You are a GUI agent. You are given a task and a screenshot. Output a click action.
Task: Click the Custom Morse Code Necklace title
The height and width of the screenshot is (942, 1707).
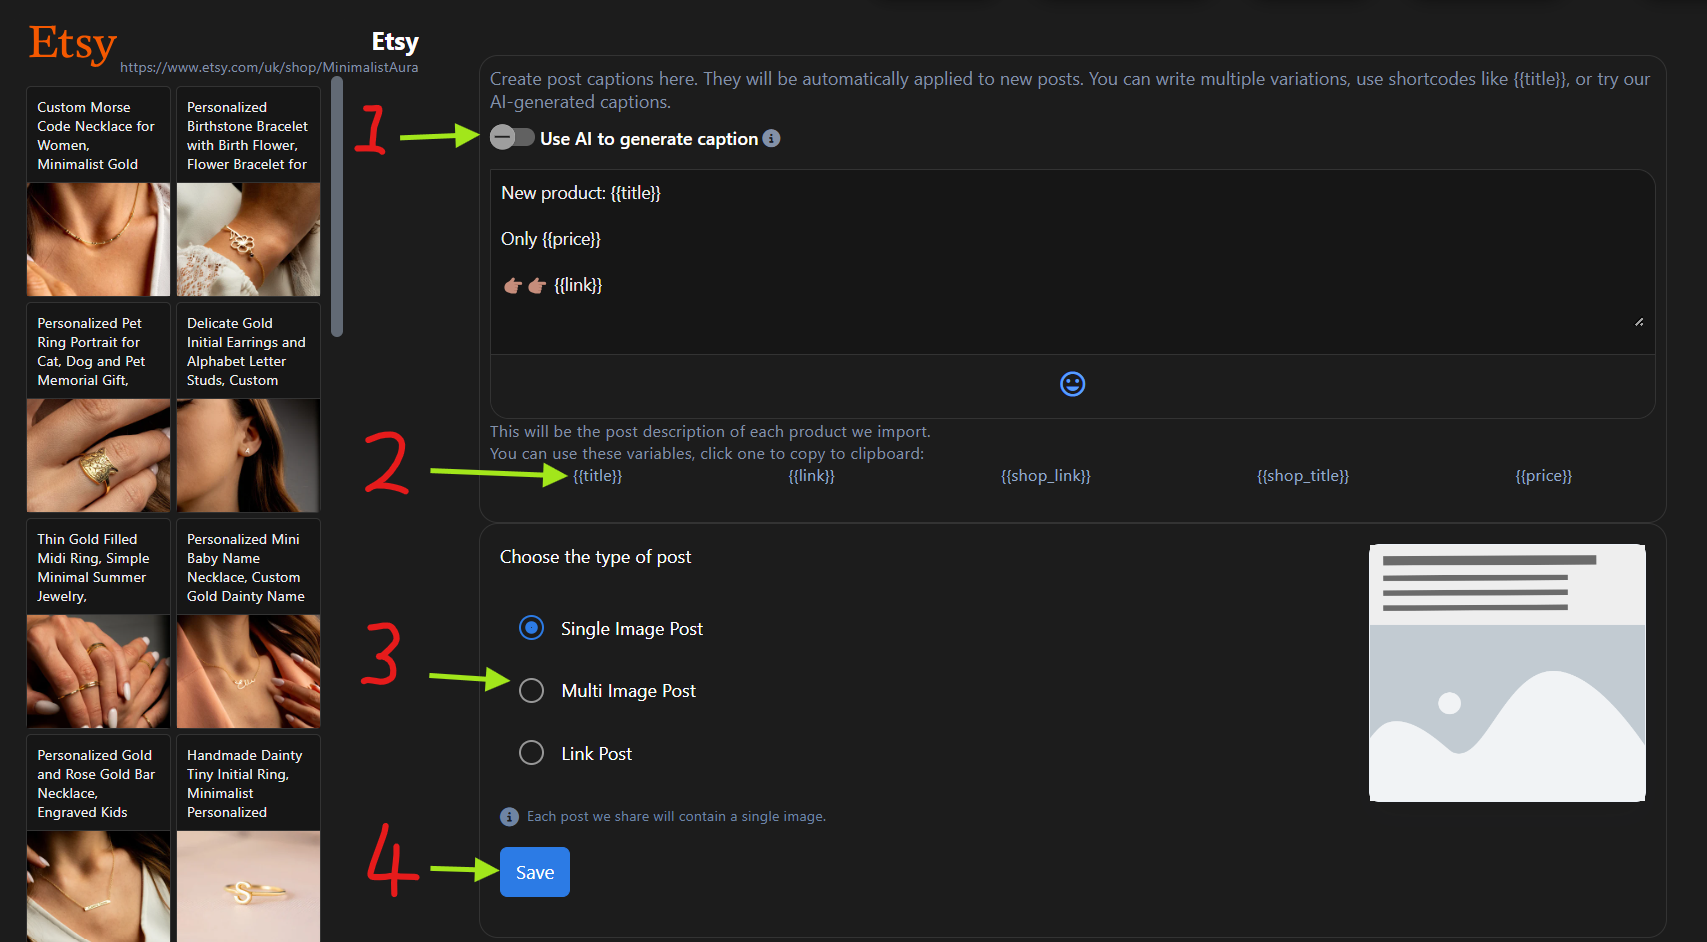click(96, 135)
